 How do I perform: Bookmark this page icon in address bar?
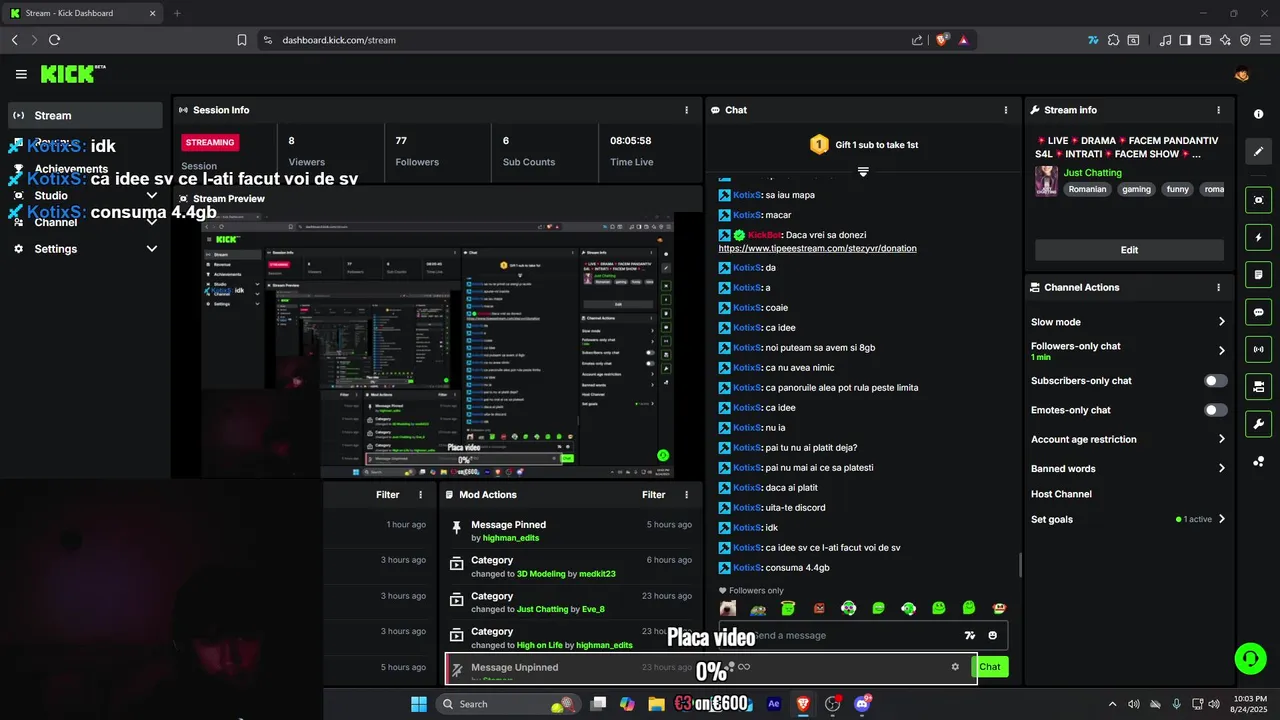241,40
